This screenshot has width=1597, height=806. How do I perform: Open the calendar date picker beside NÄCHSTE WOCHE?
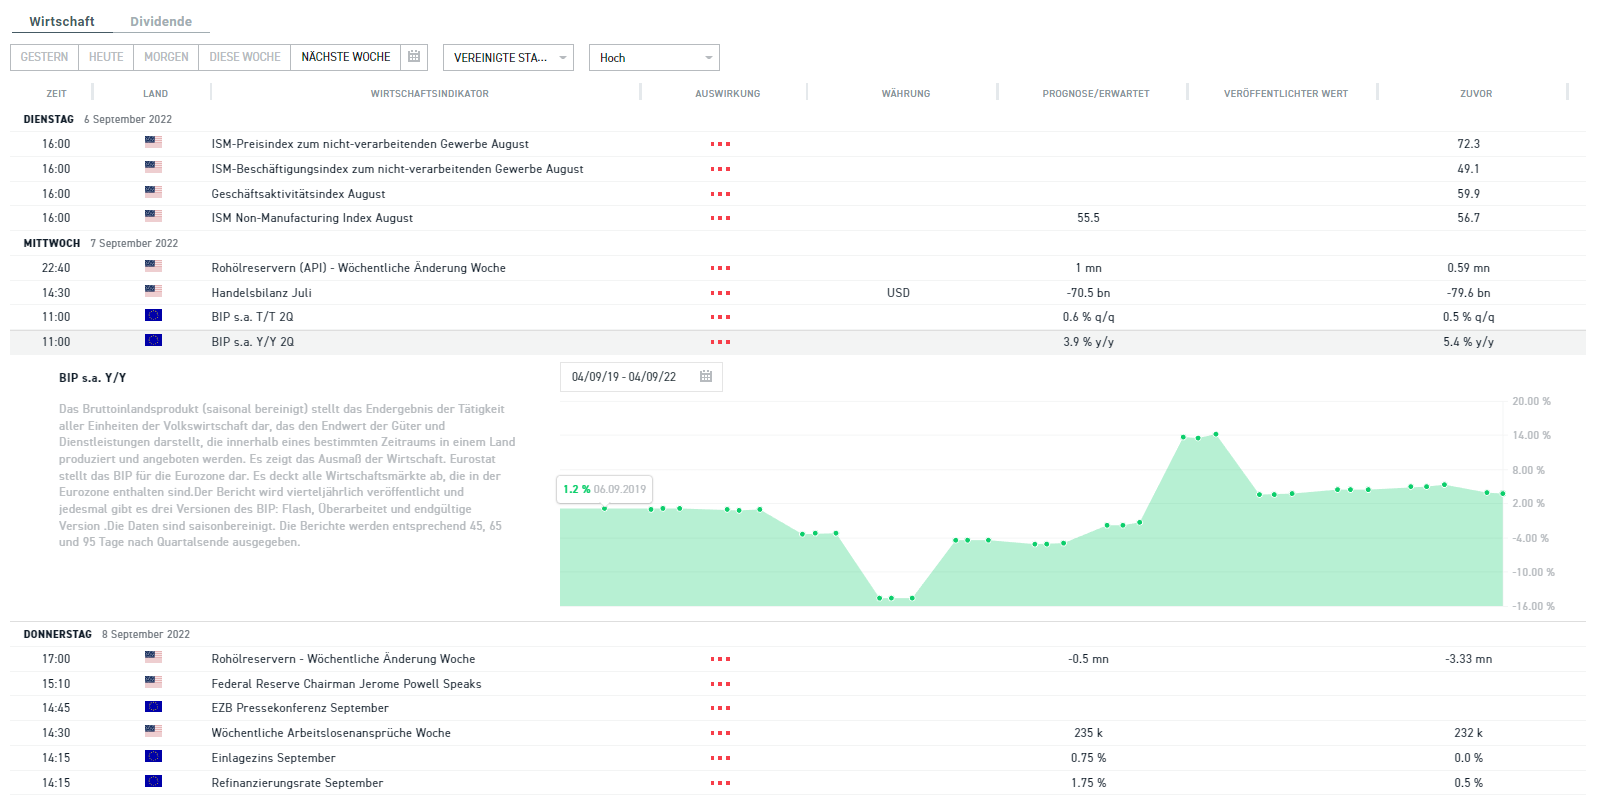[414, 57]
